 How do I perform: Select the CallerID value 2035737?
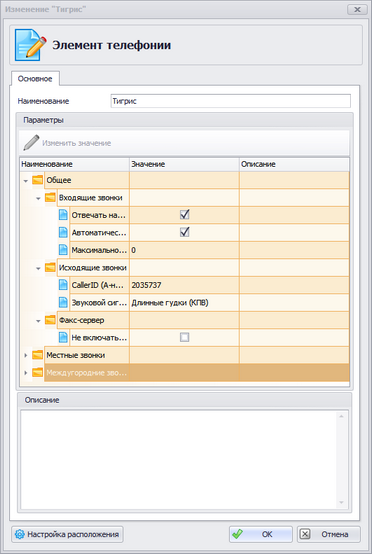146,285
